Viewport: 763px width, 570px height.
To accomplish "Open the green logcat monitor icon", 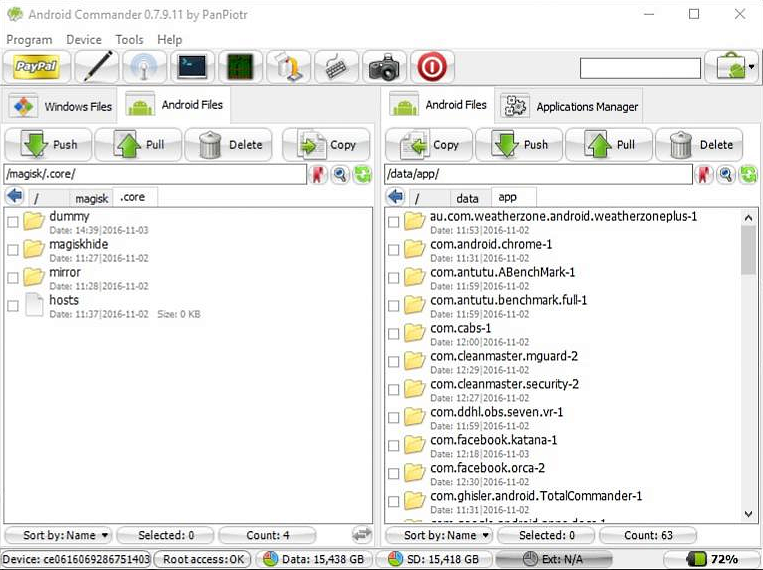I will pyautogui.click(x=240, y=66).
